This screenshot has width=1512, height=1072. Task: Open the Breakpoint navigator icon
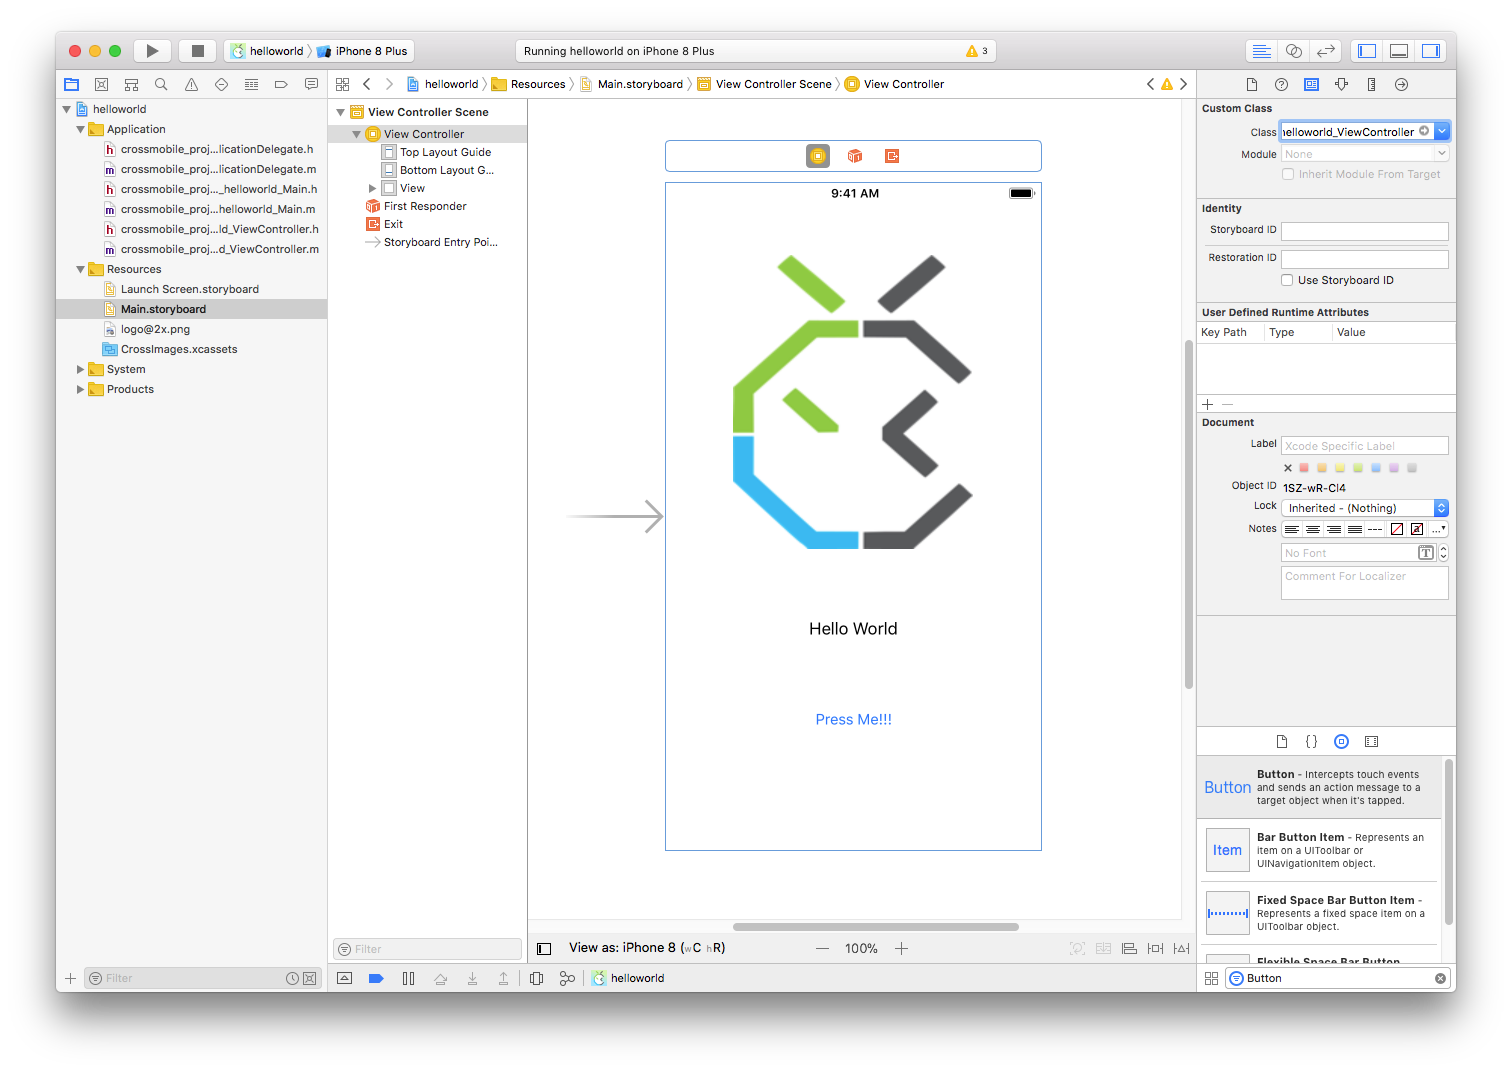[x=281, y=85]
